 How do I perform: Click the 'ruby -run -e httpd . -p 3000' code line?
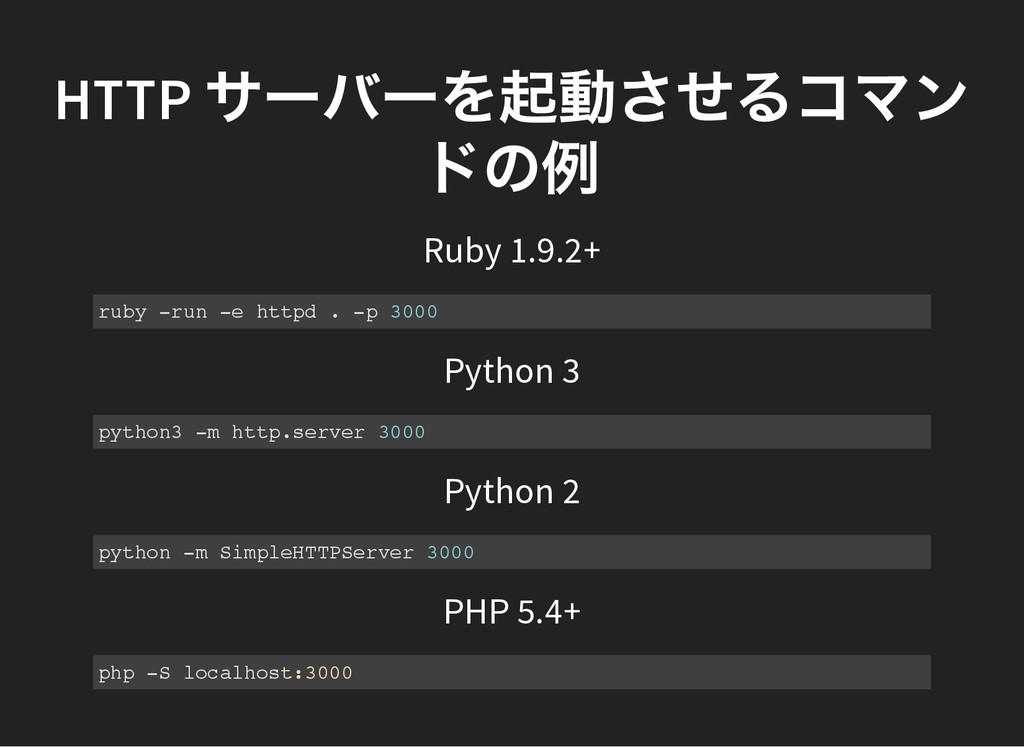pos(511,311)
